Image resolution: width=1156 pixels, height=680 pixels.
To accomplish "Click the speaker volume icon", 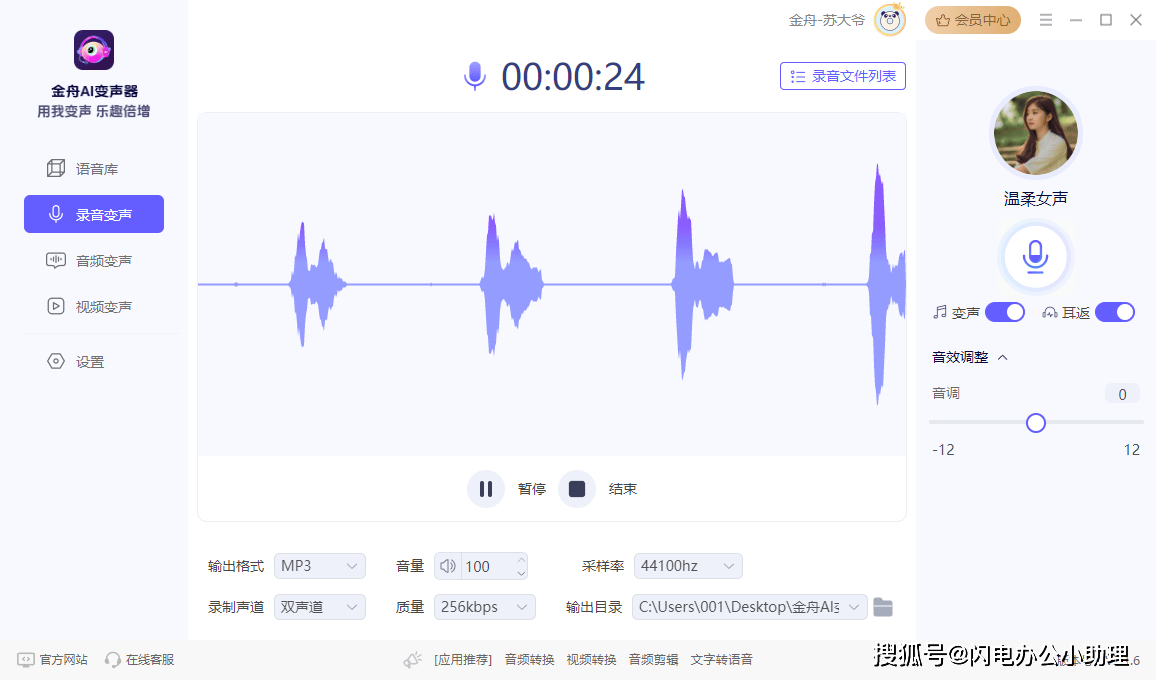I will click(447, 566).
